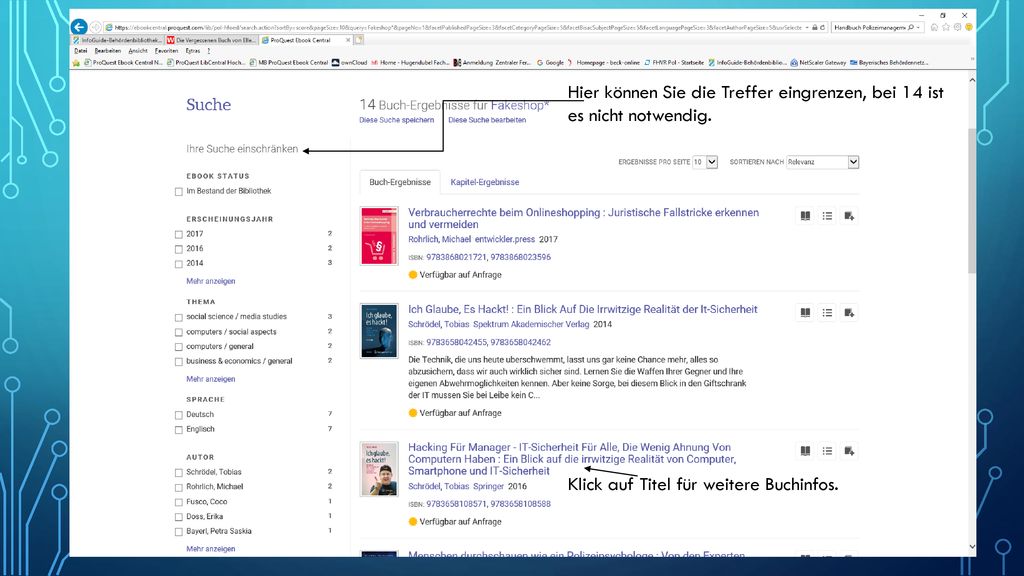Viewport: 1024px width, 576px height.
Task: Check the 2014 publication year filter
Action: point(179,264)
